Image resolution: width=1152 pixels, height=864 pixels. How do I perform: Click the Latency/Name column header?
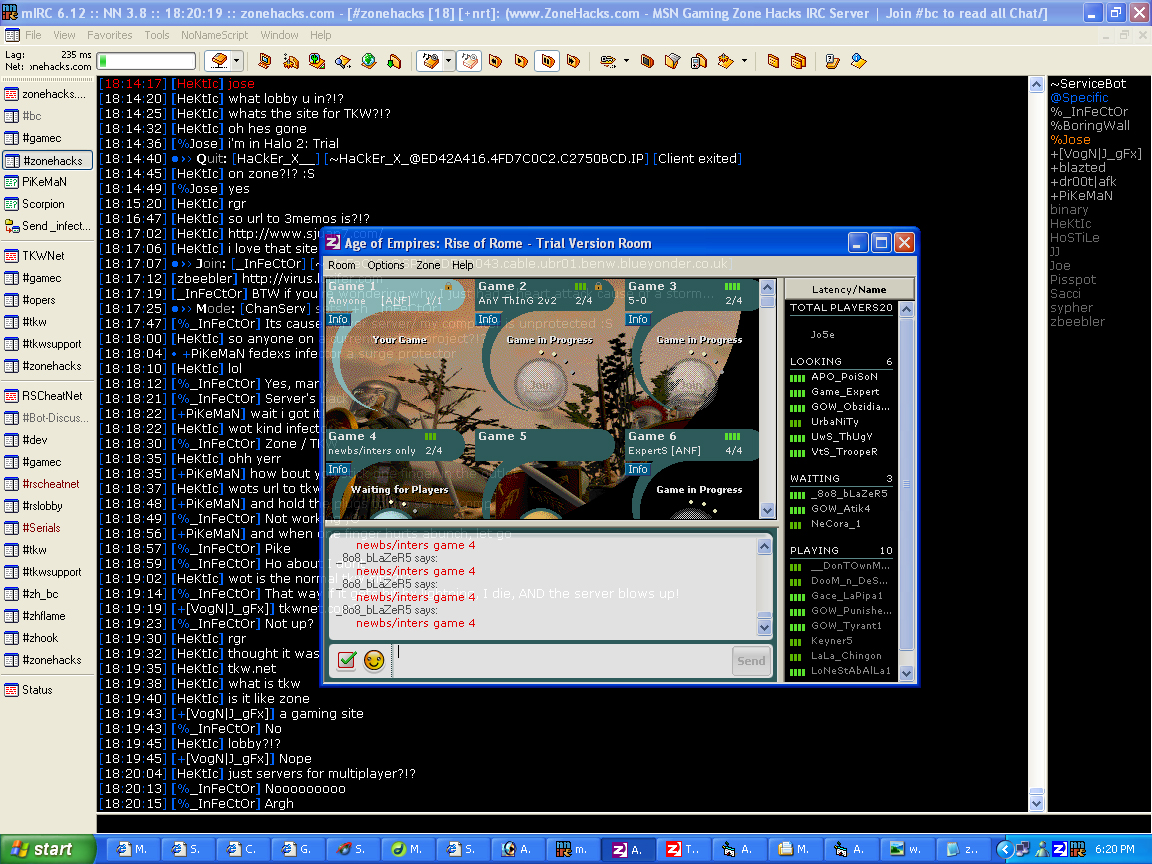tap(849, 289)
